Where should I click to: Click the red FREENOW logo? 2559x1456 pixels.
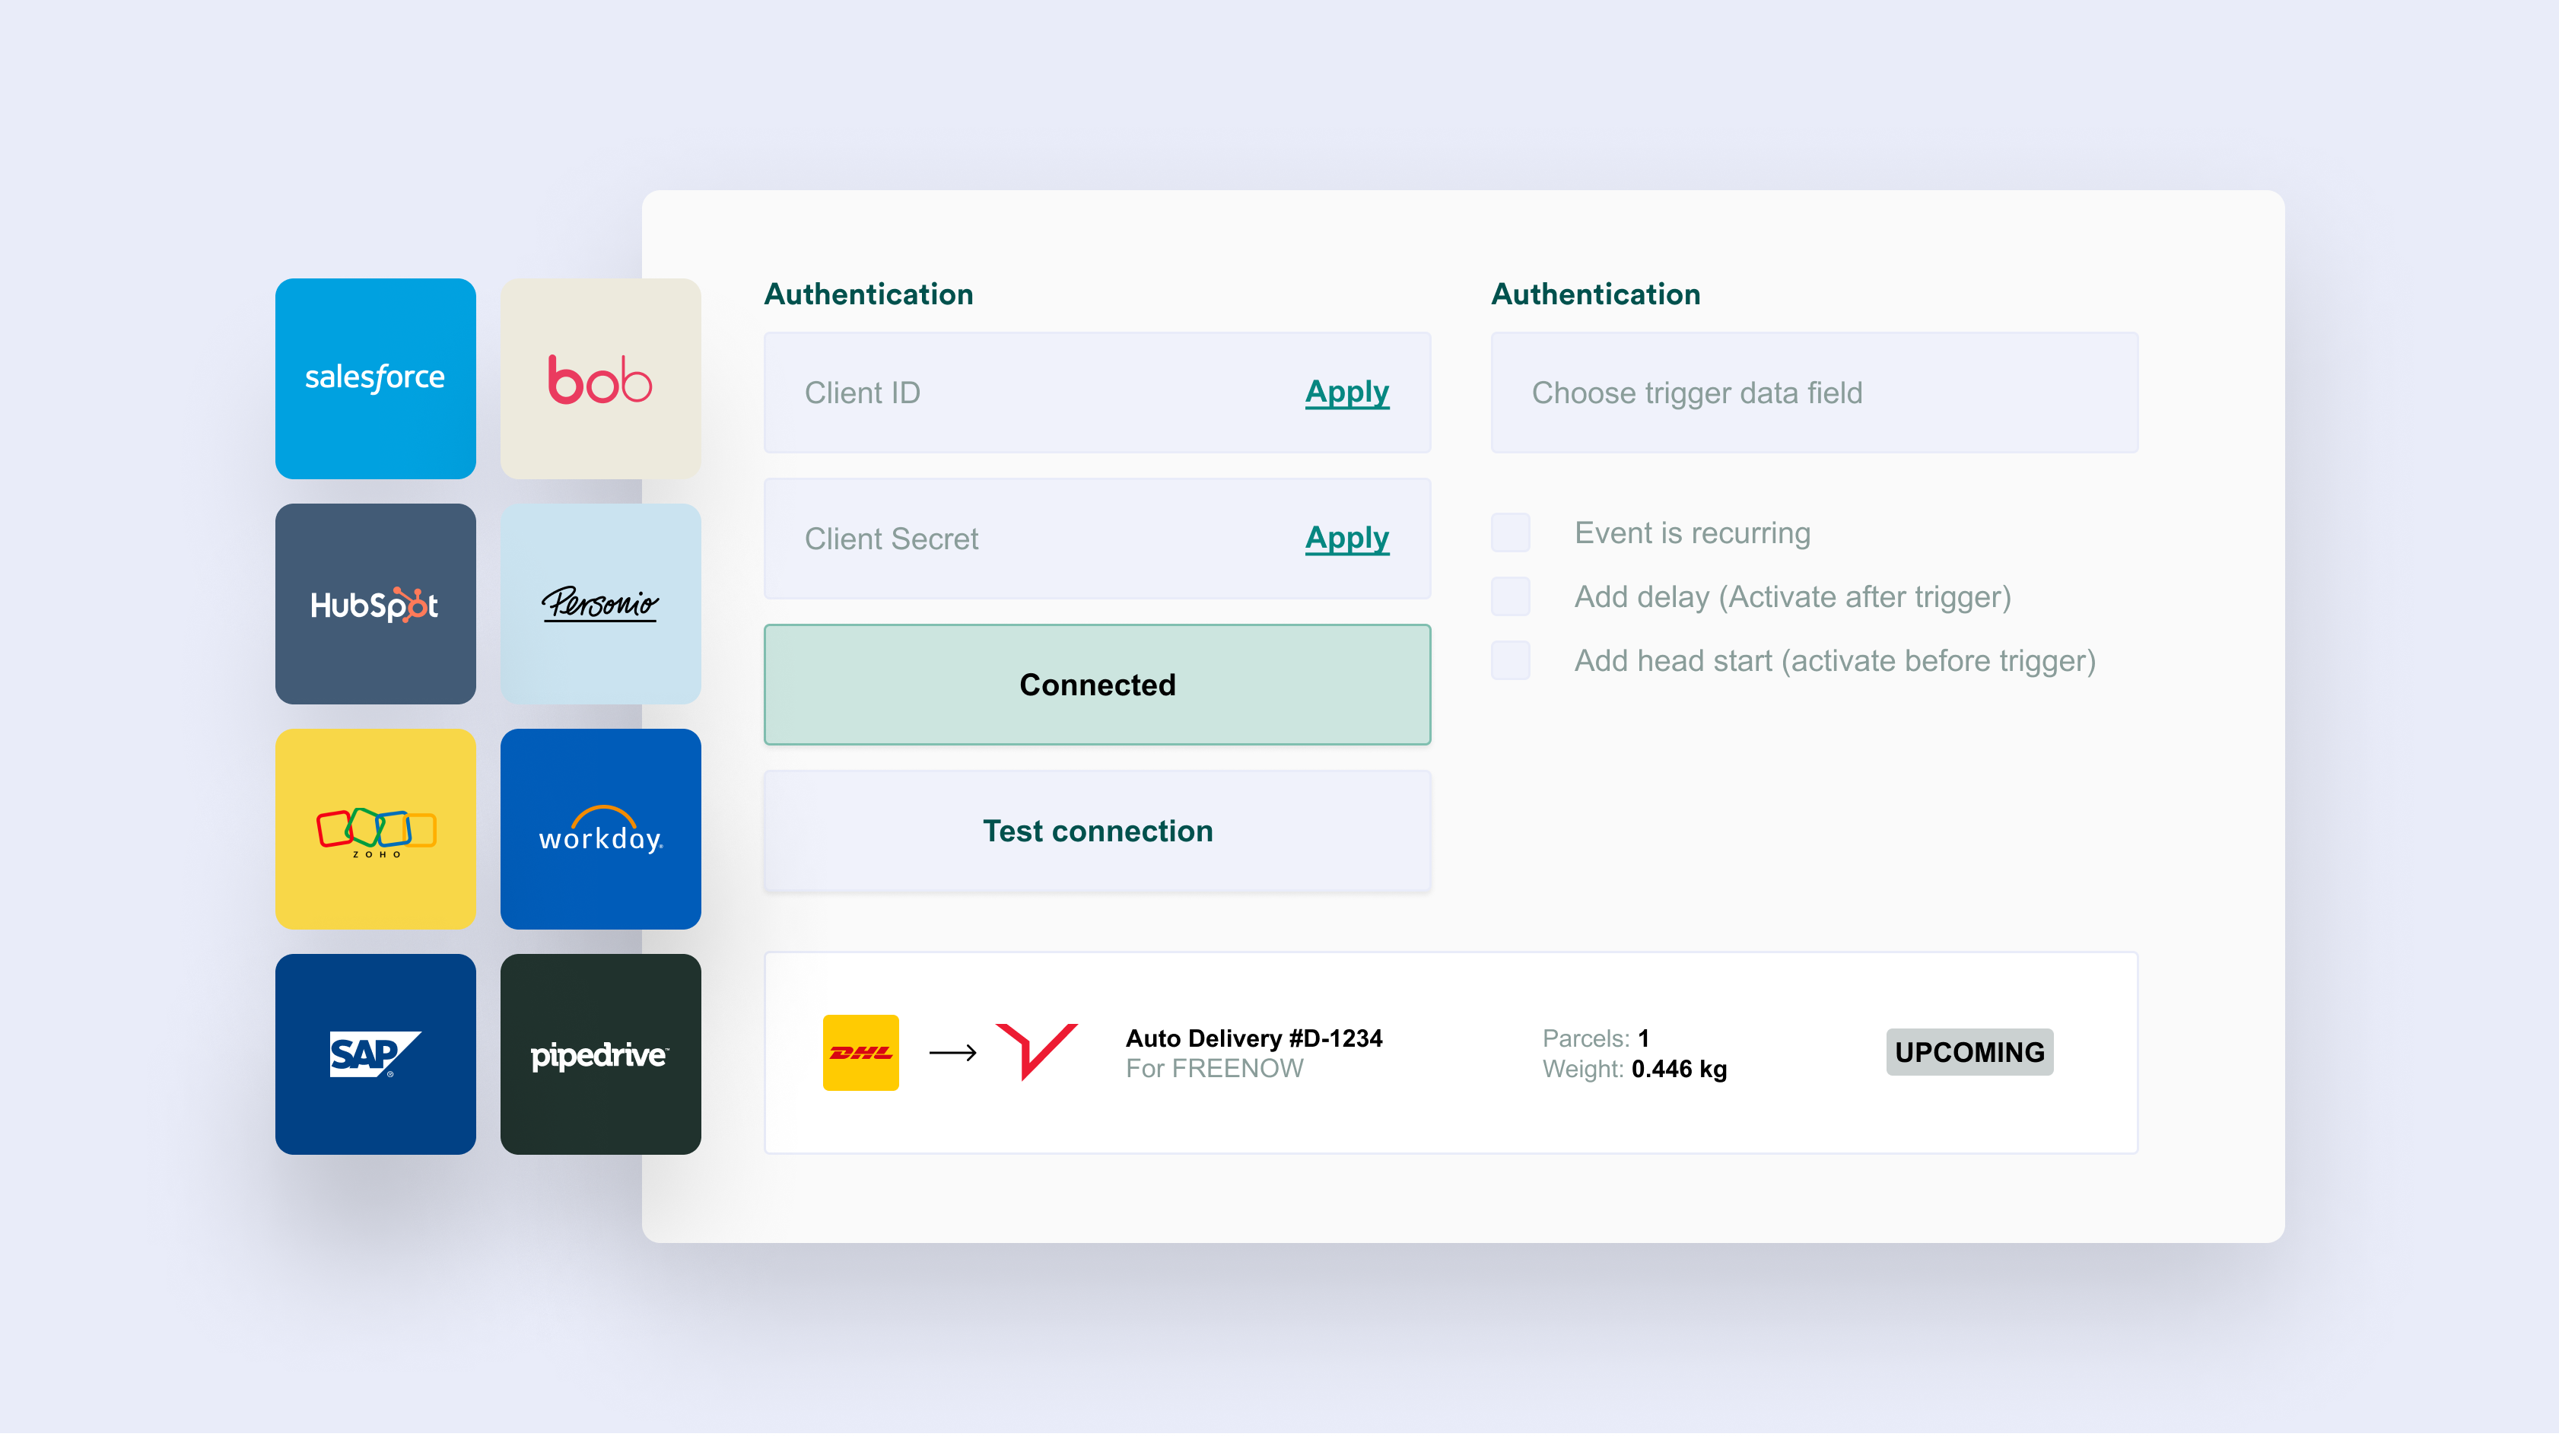[x=1036, y=1051]
